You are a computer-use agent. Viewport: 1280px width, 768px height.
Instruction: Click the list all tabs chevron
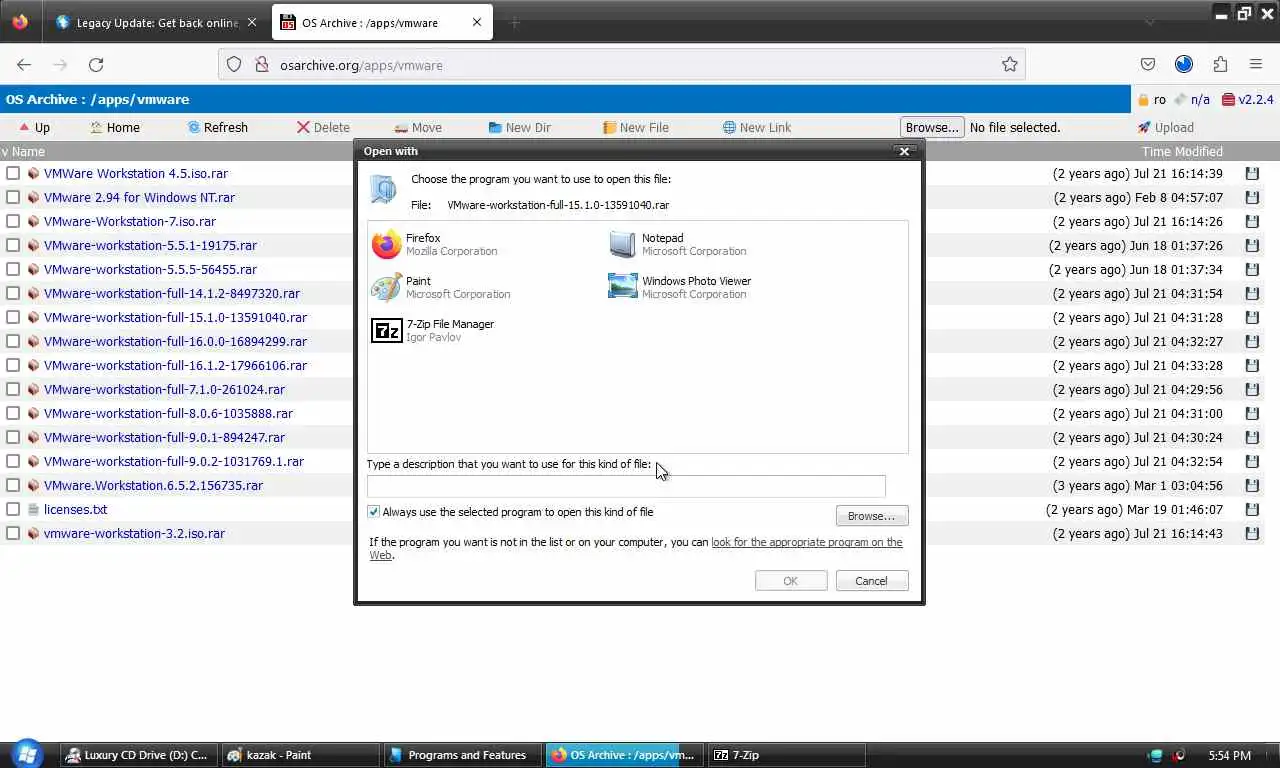(x=1150, y=22)
